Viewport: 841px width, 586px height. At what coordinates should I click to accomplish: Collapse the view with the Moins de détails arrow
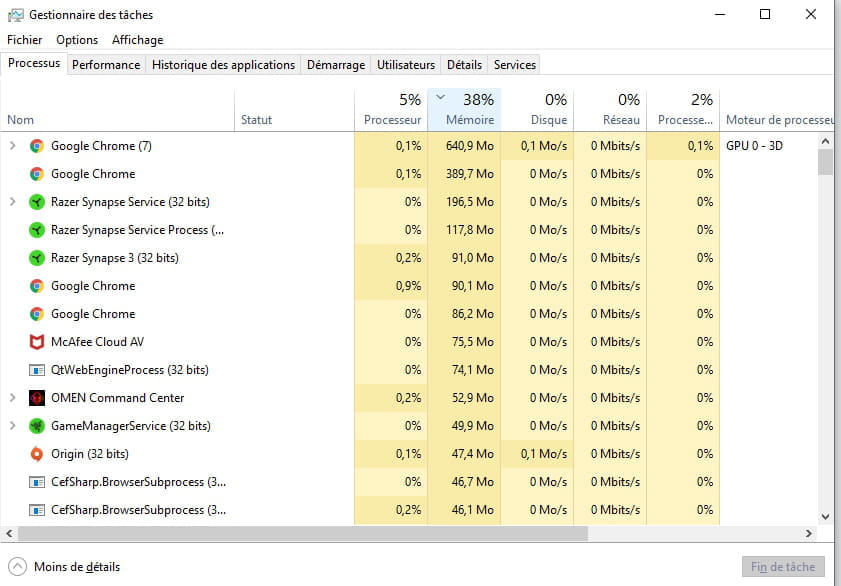pos(17,567)
